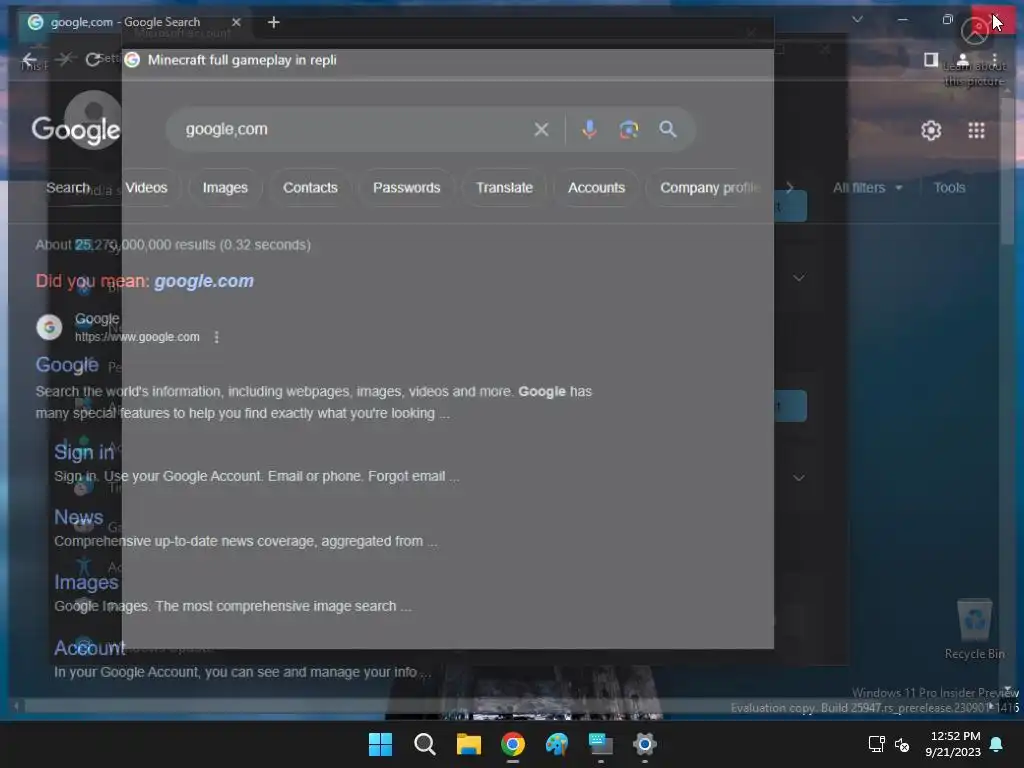Select the Images filter chip

pos(225,187)
